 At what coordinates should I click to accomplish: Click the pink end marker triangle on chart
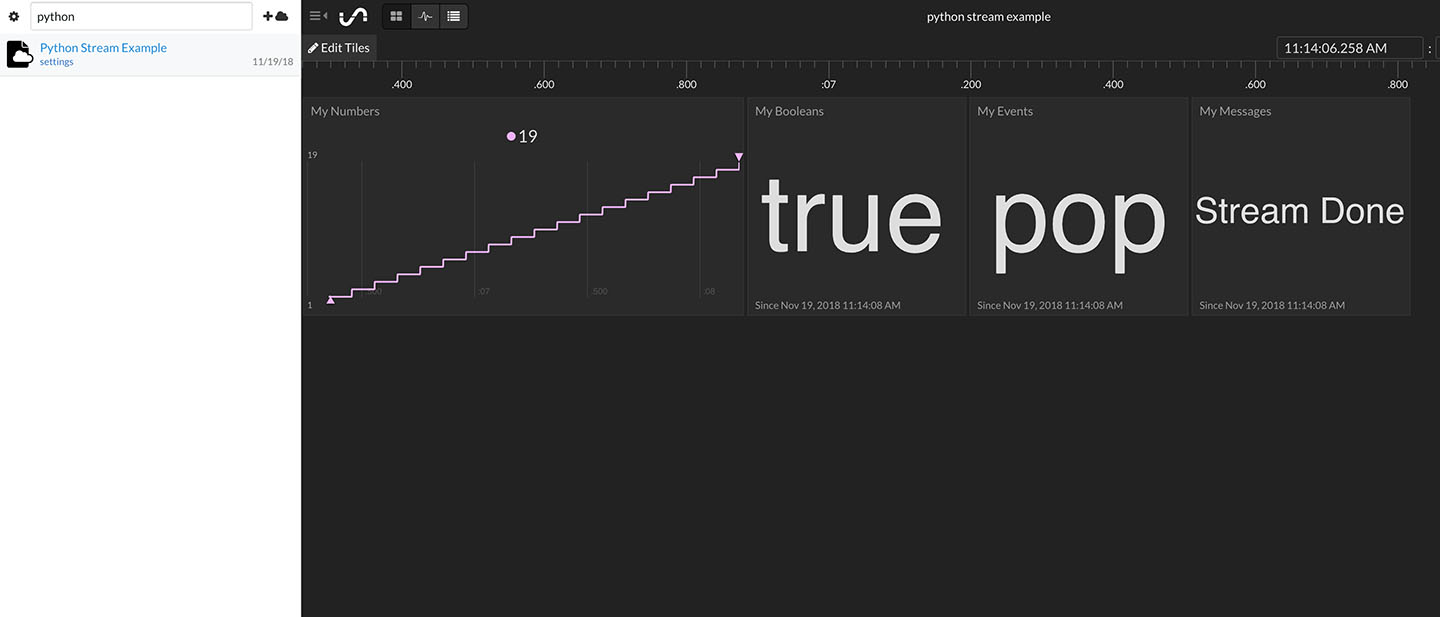(x=739, y=156)
